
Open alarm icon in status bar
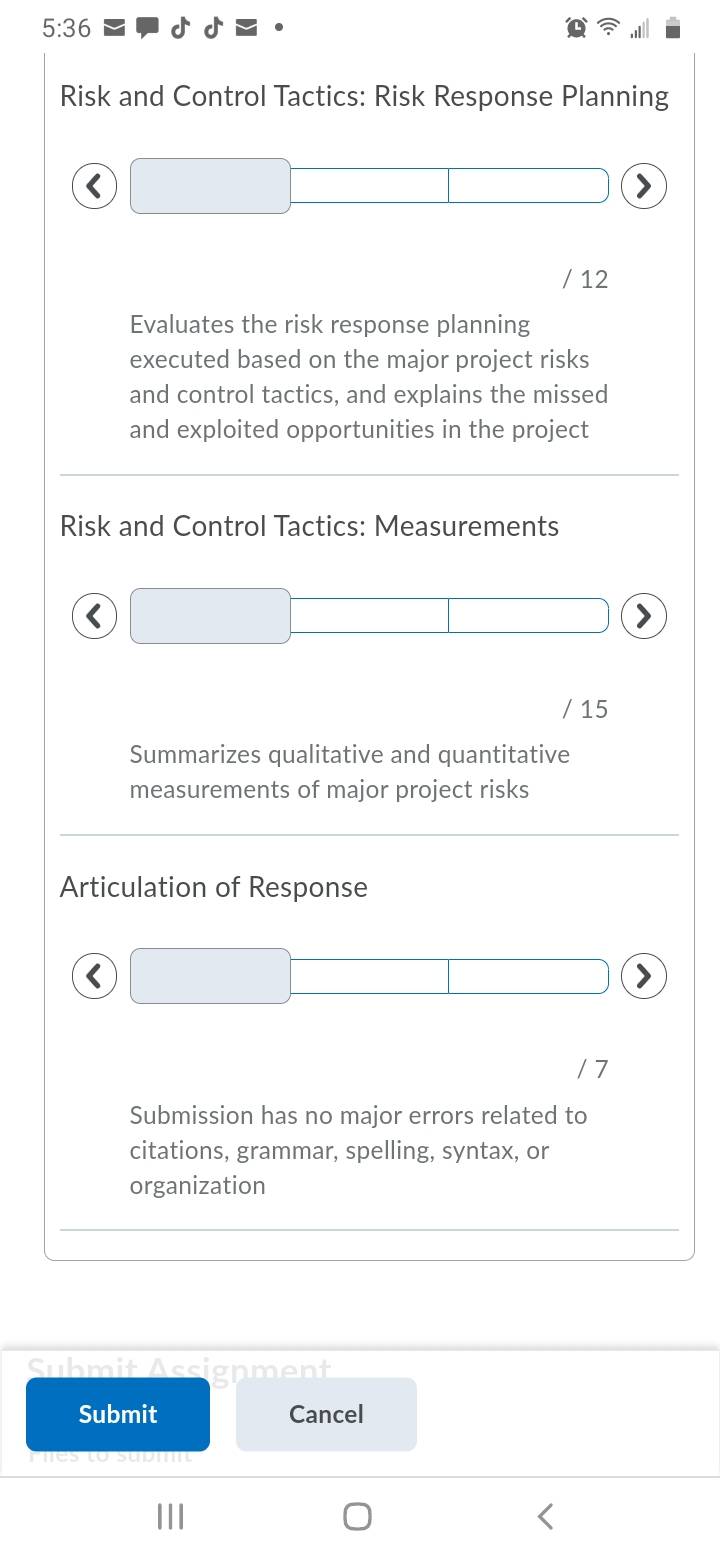[576, 29]
